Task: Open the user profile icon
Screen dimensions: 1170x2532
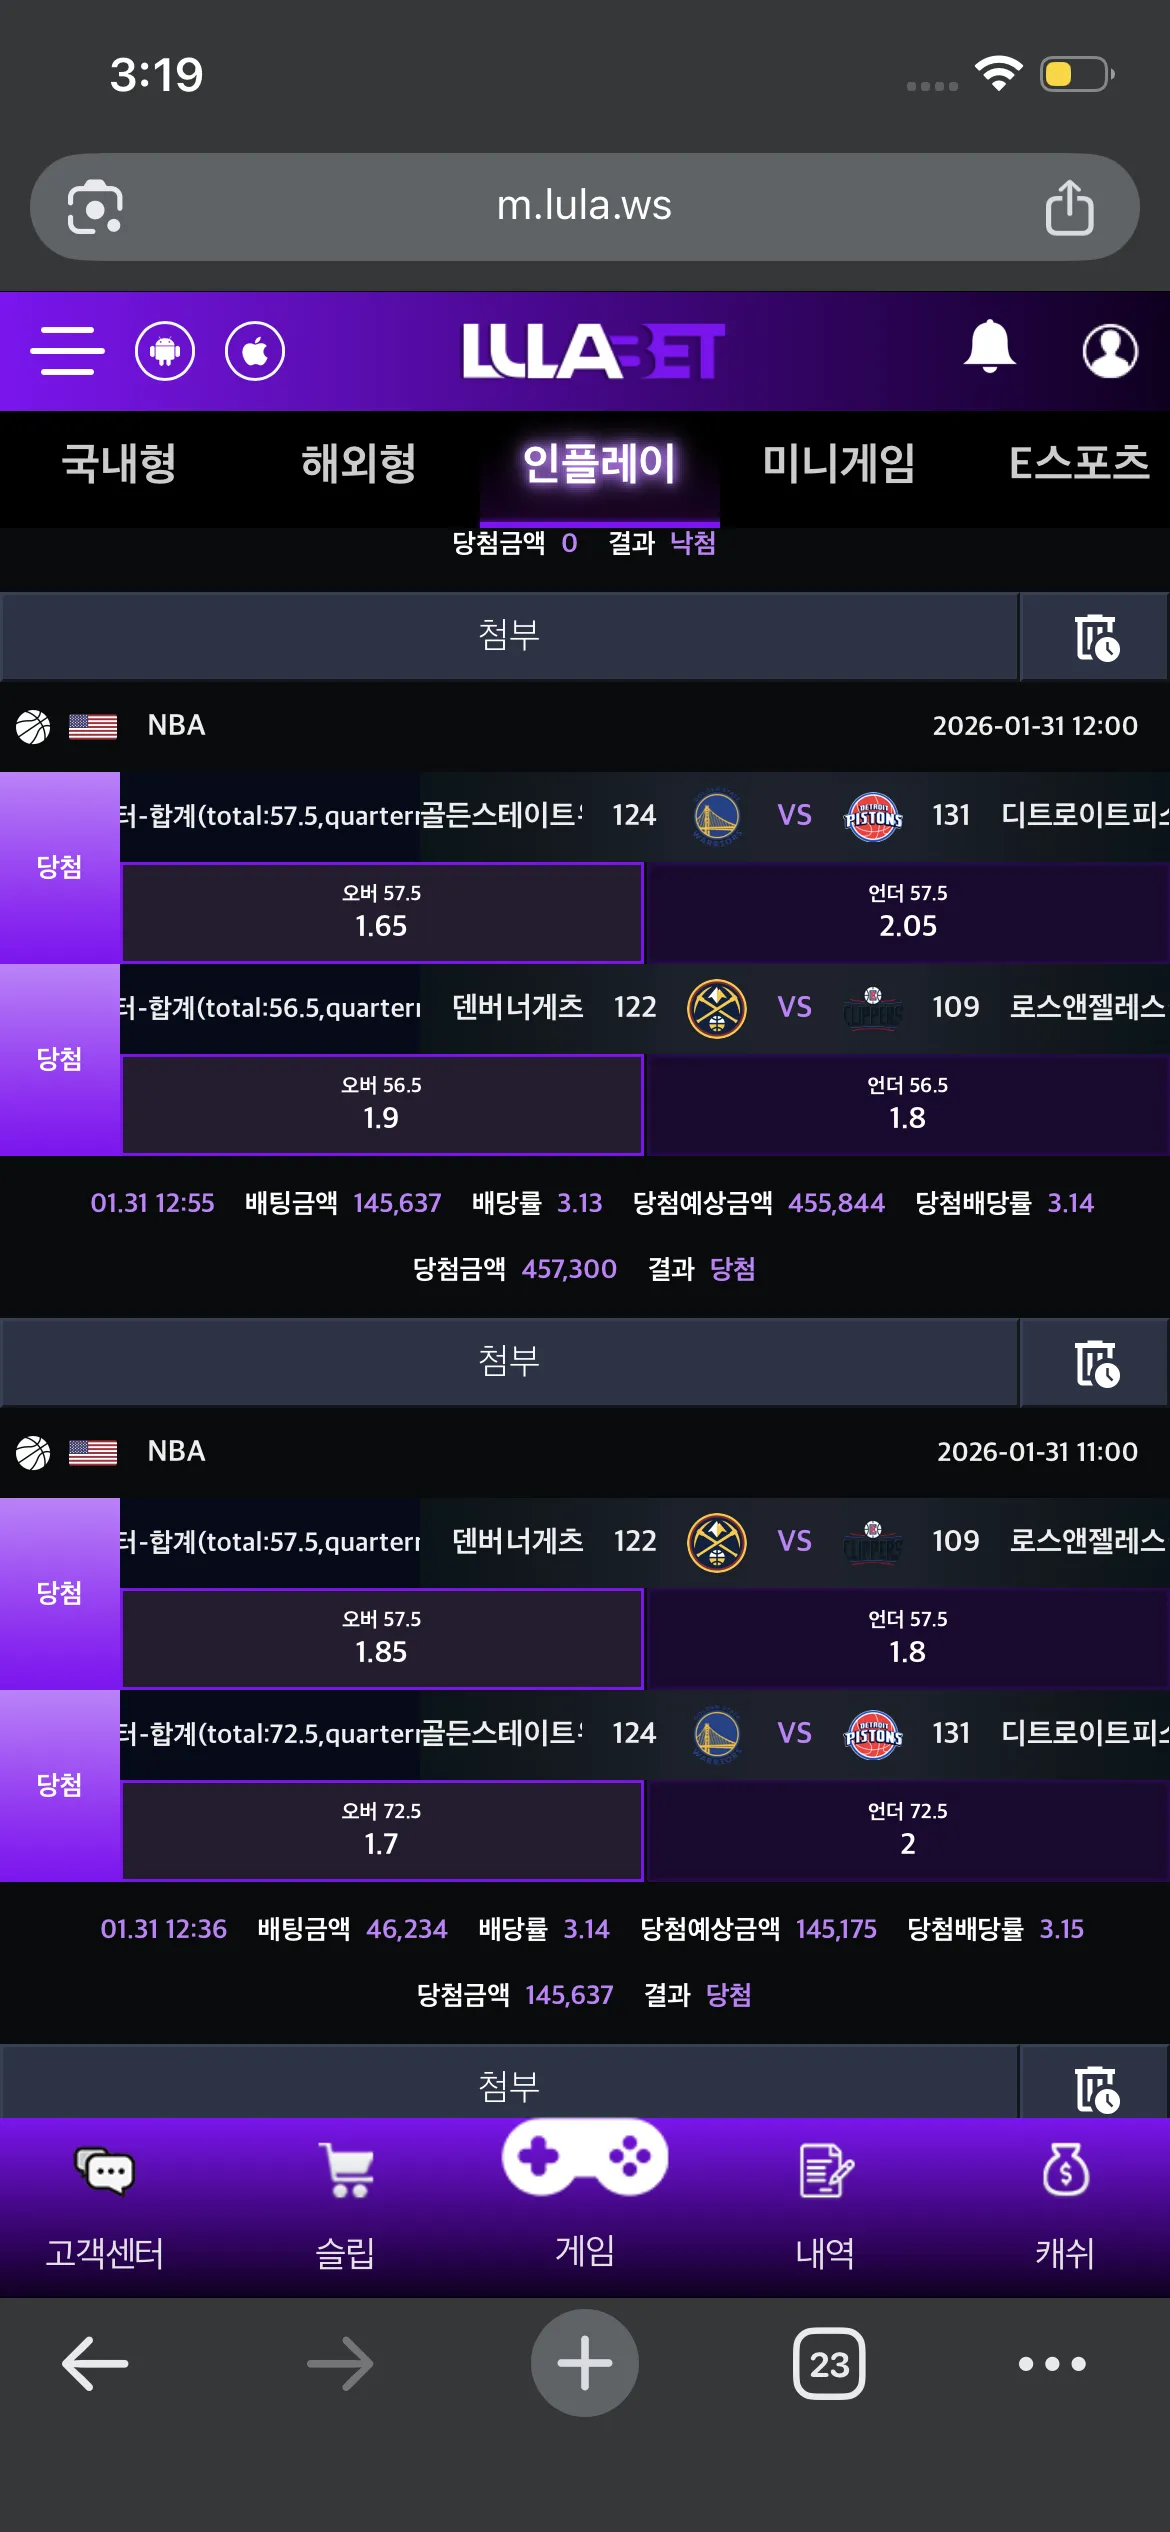Action: pyautogui.click(x=1110, y=351)
